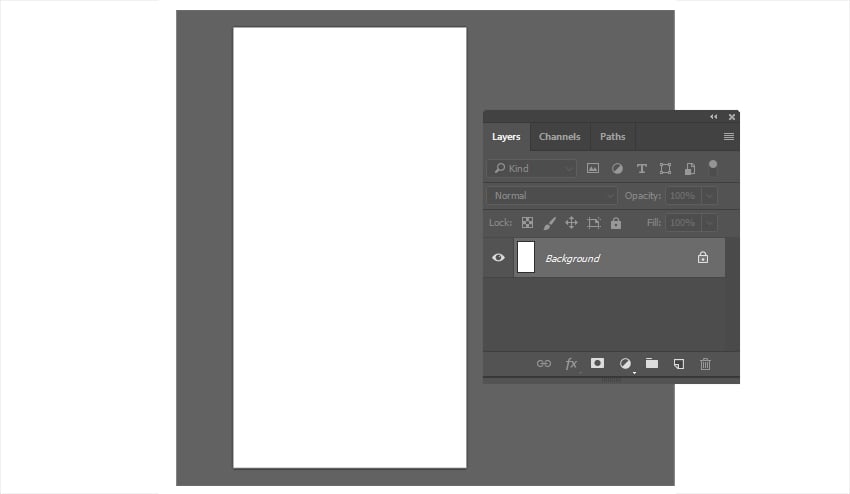Toggle layer filtering switch

click(713, 168)
